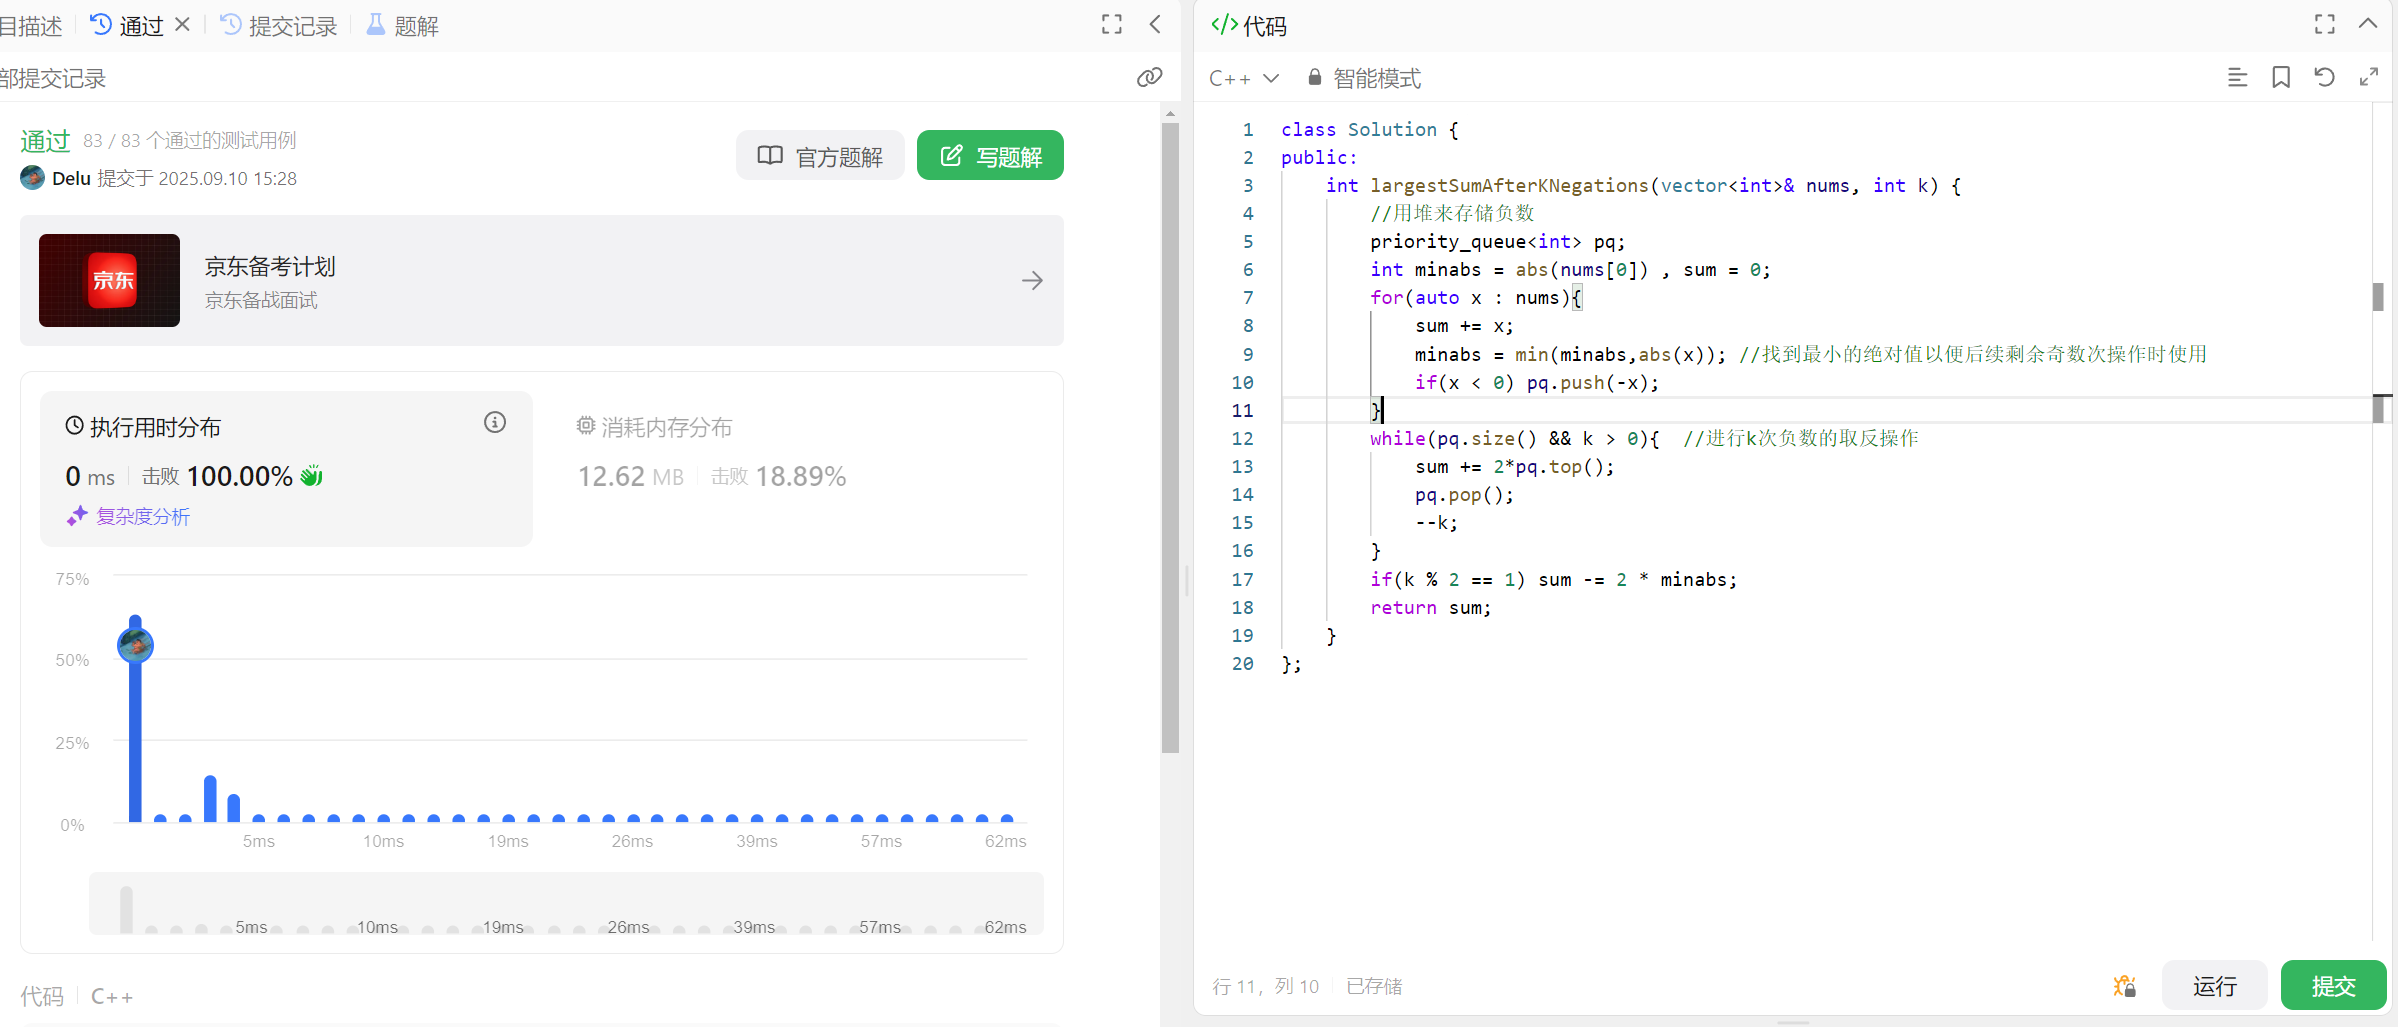Open the C++ language dropdown
2398x1027 pixels.
point(1244,78)
